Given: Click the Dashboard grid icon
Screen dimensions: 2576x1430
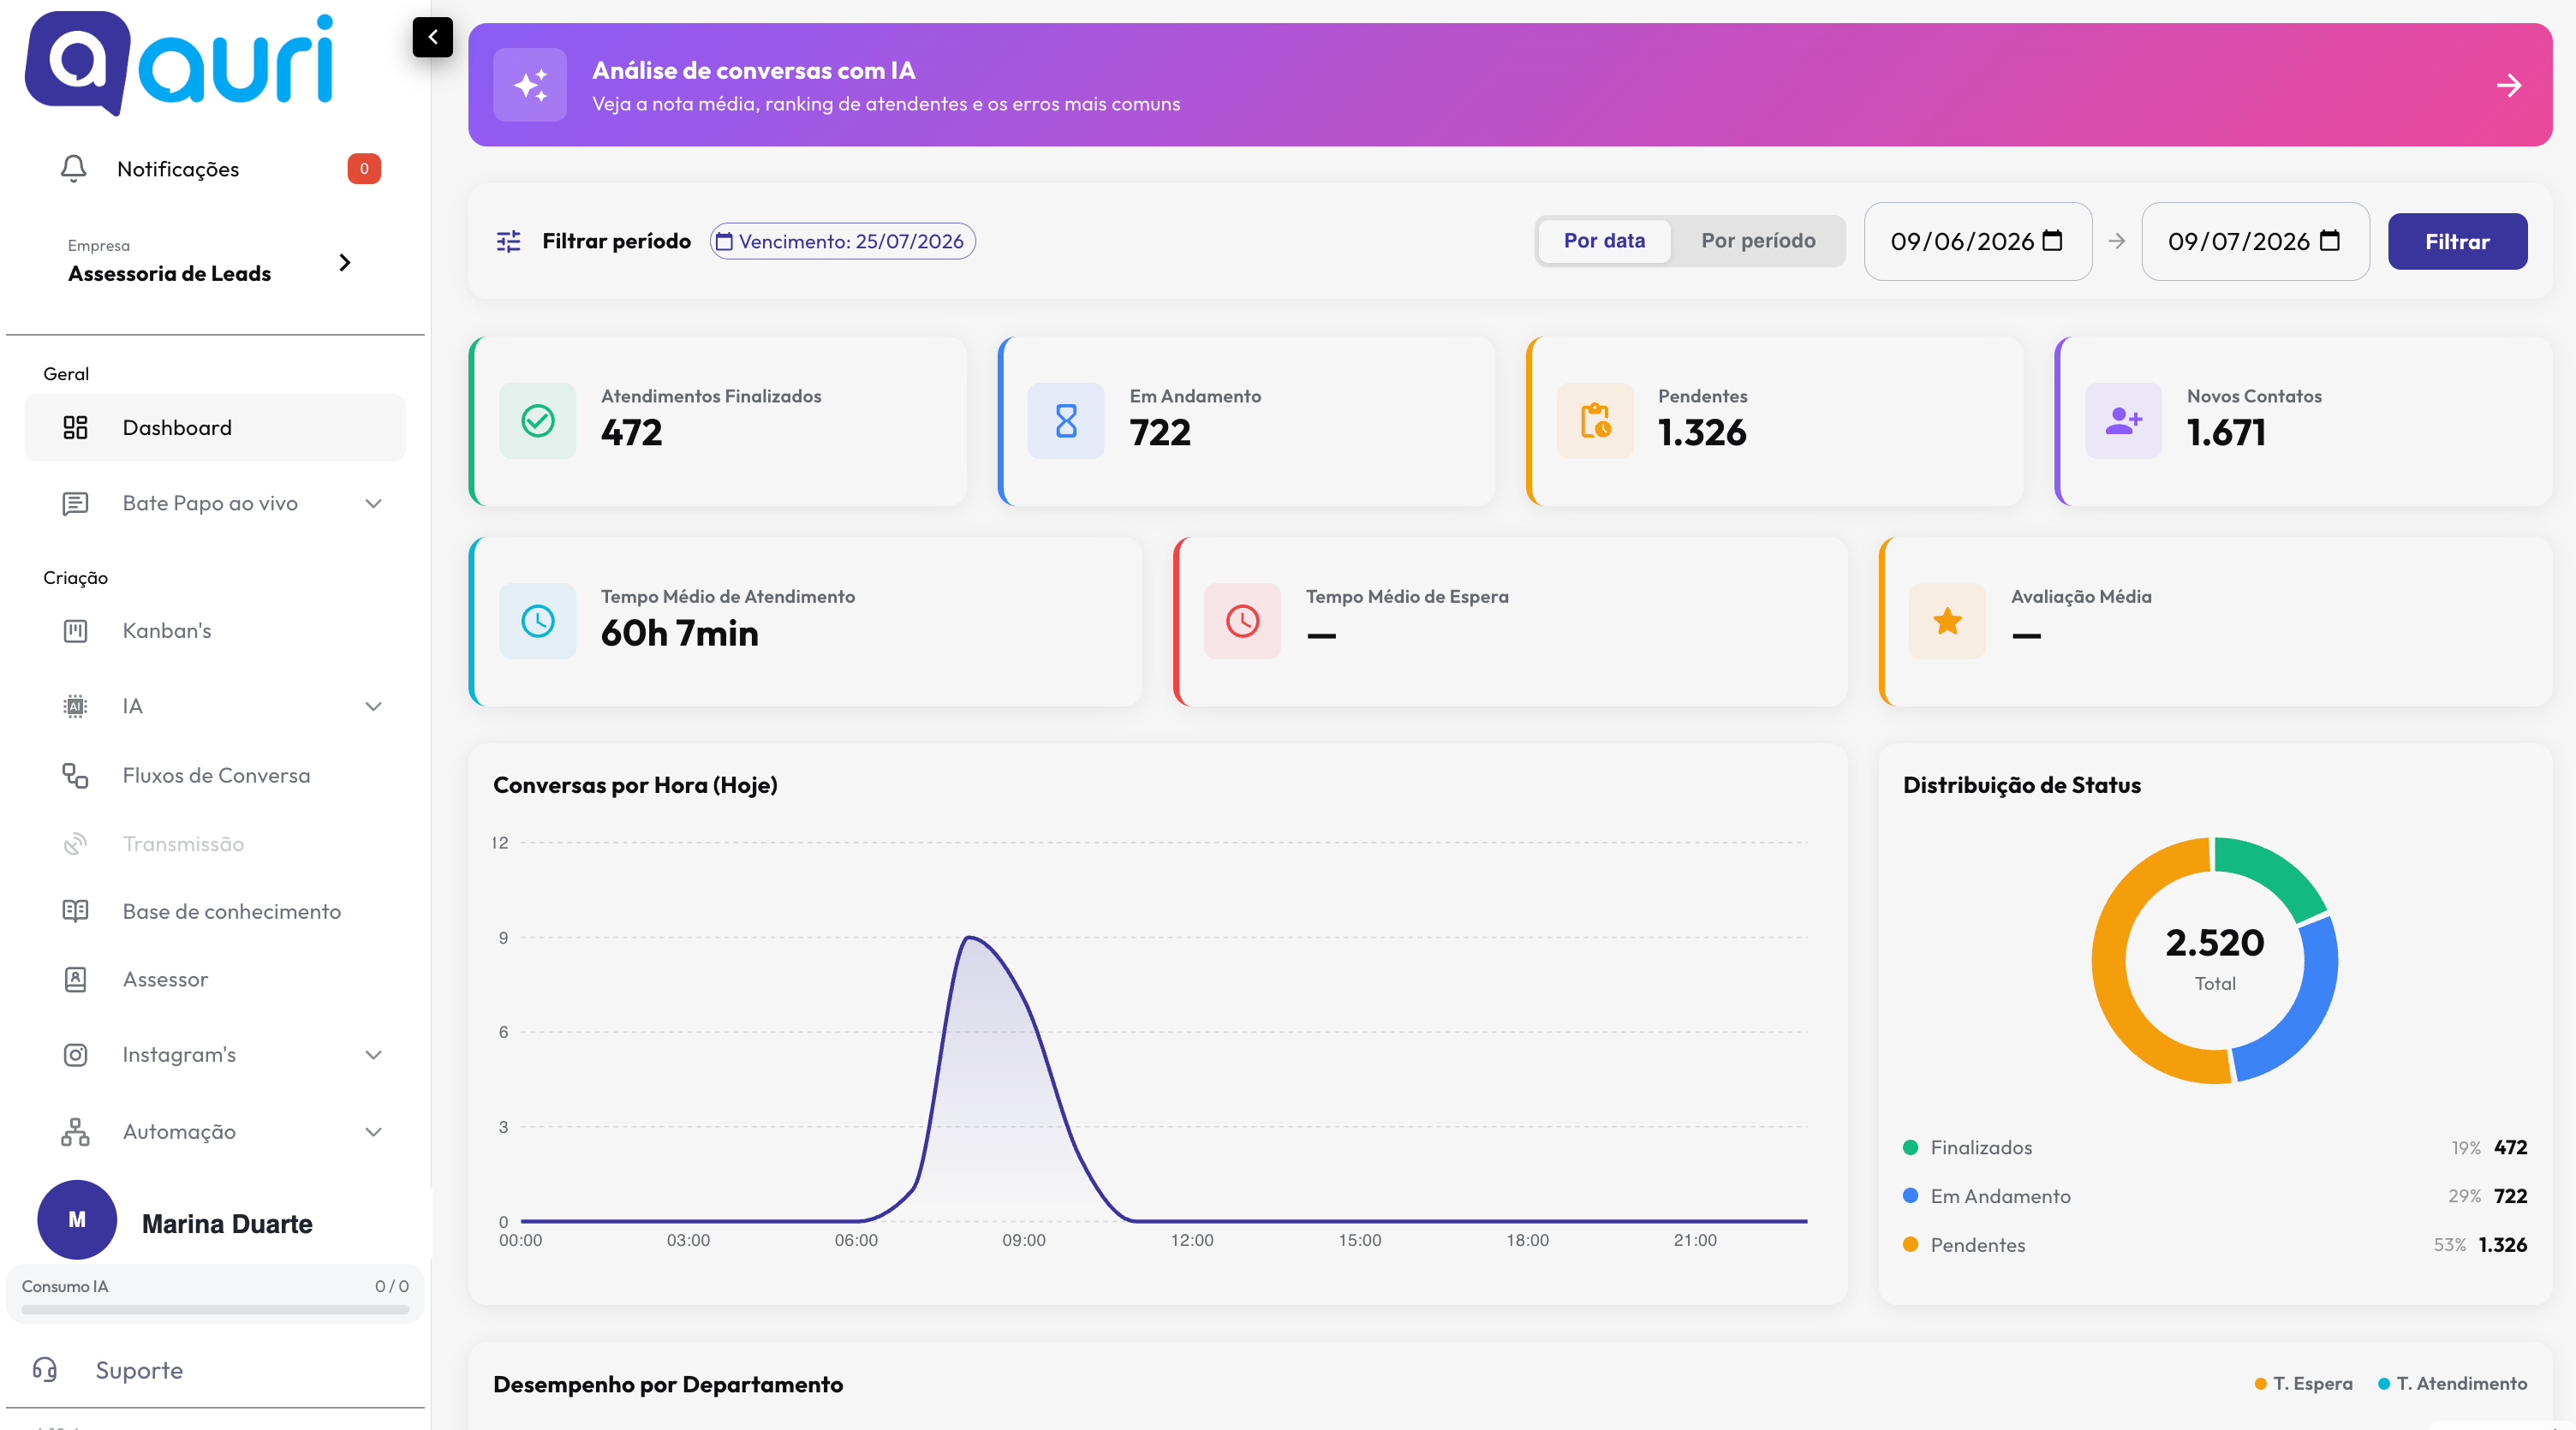Looking at the screenshot, I should point(75,428).
